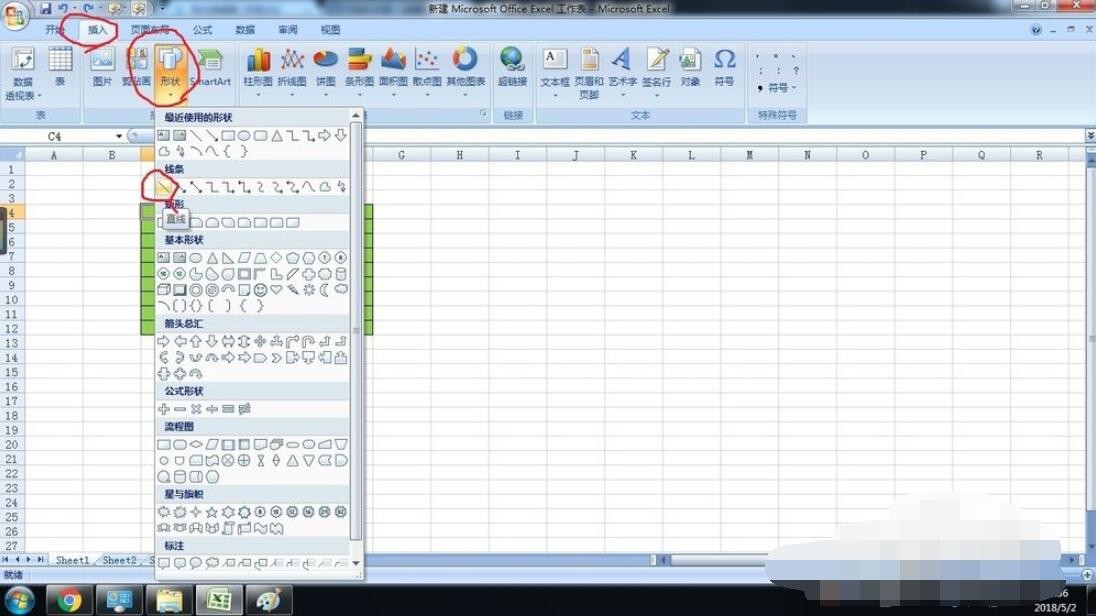Insert an 对象 object
Image resolution: width=1096 pixels, height=616 pixels.
(x=691, y=68)
